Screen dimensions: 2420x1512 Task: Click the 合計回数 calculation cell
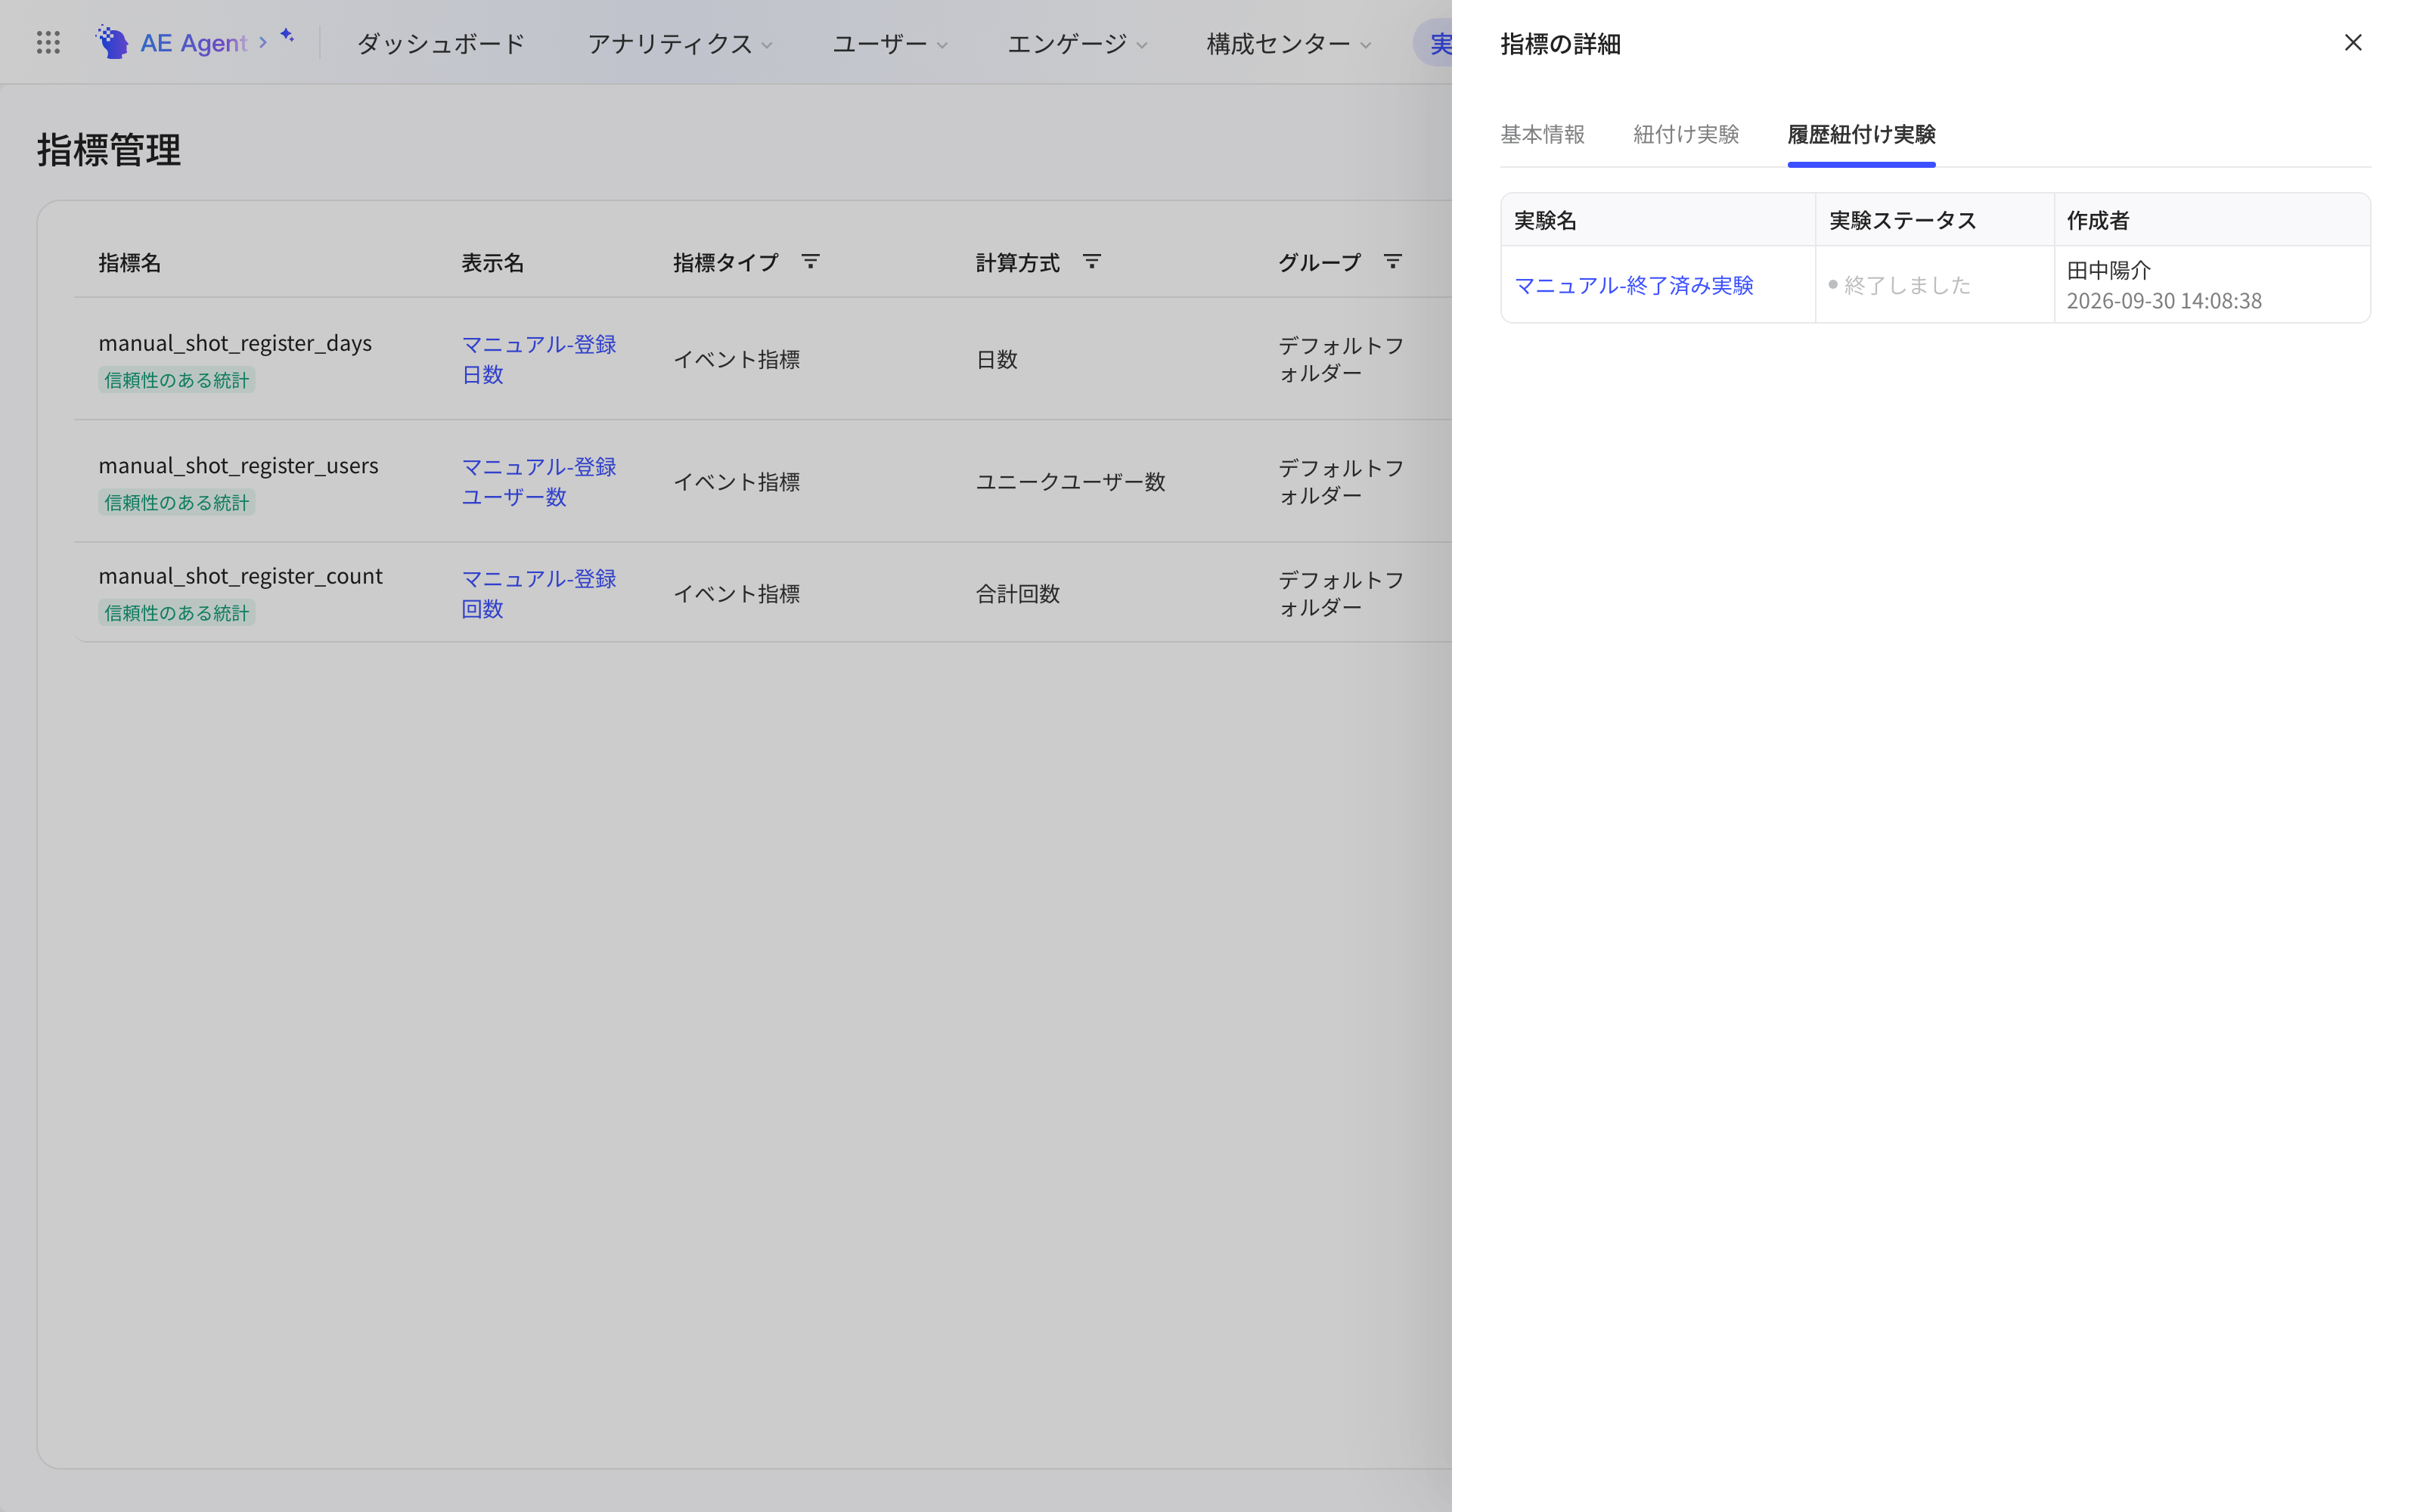(x=1017, y=593)
